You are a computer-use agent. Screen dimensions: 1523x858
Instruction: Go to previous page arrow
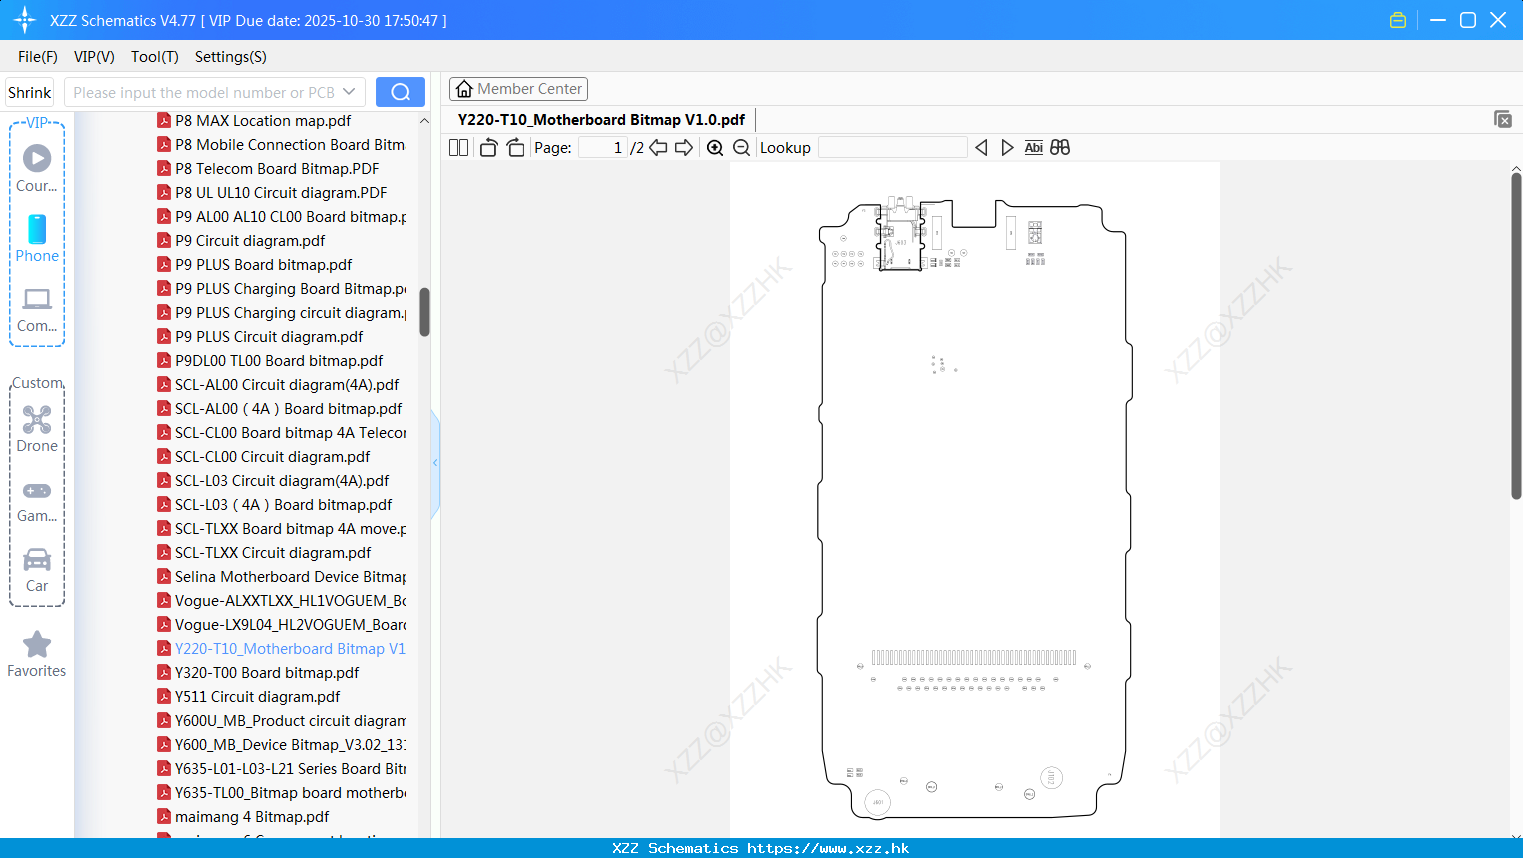click(658, 147)
